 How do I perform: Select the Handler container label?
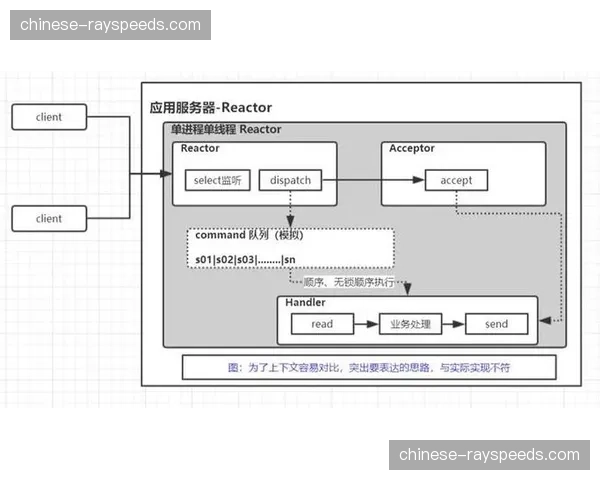coord(305,302)
